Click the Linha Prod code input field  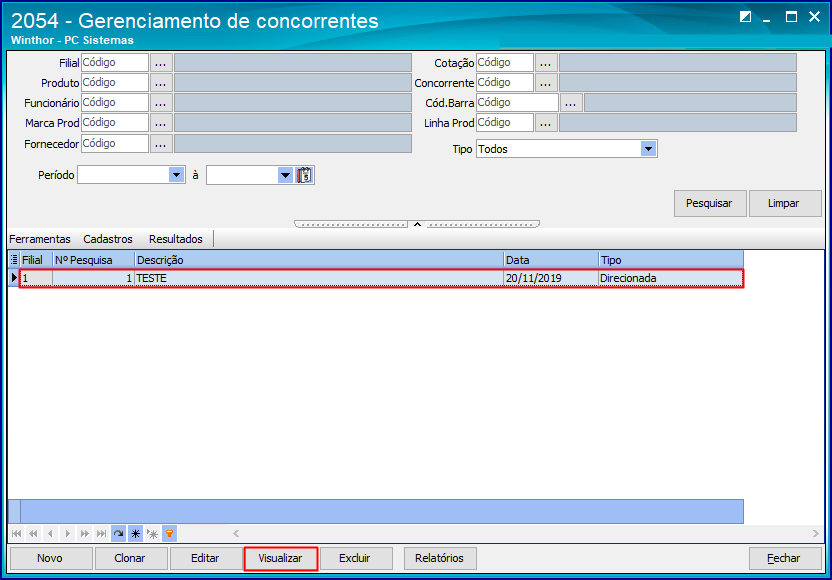point(505,123)
